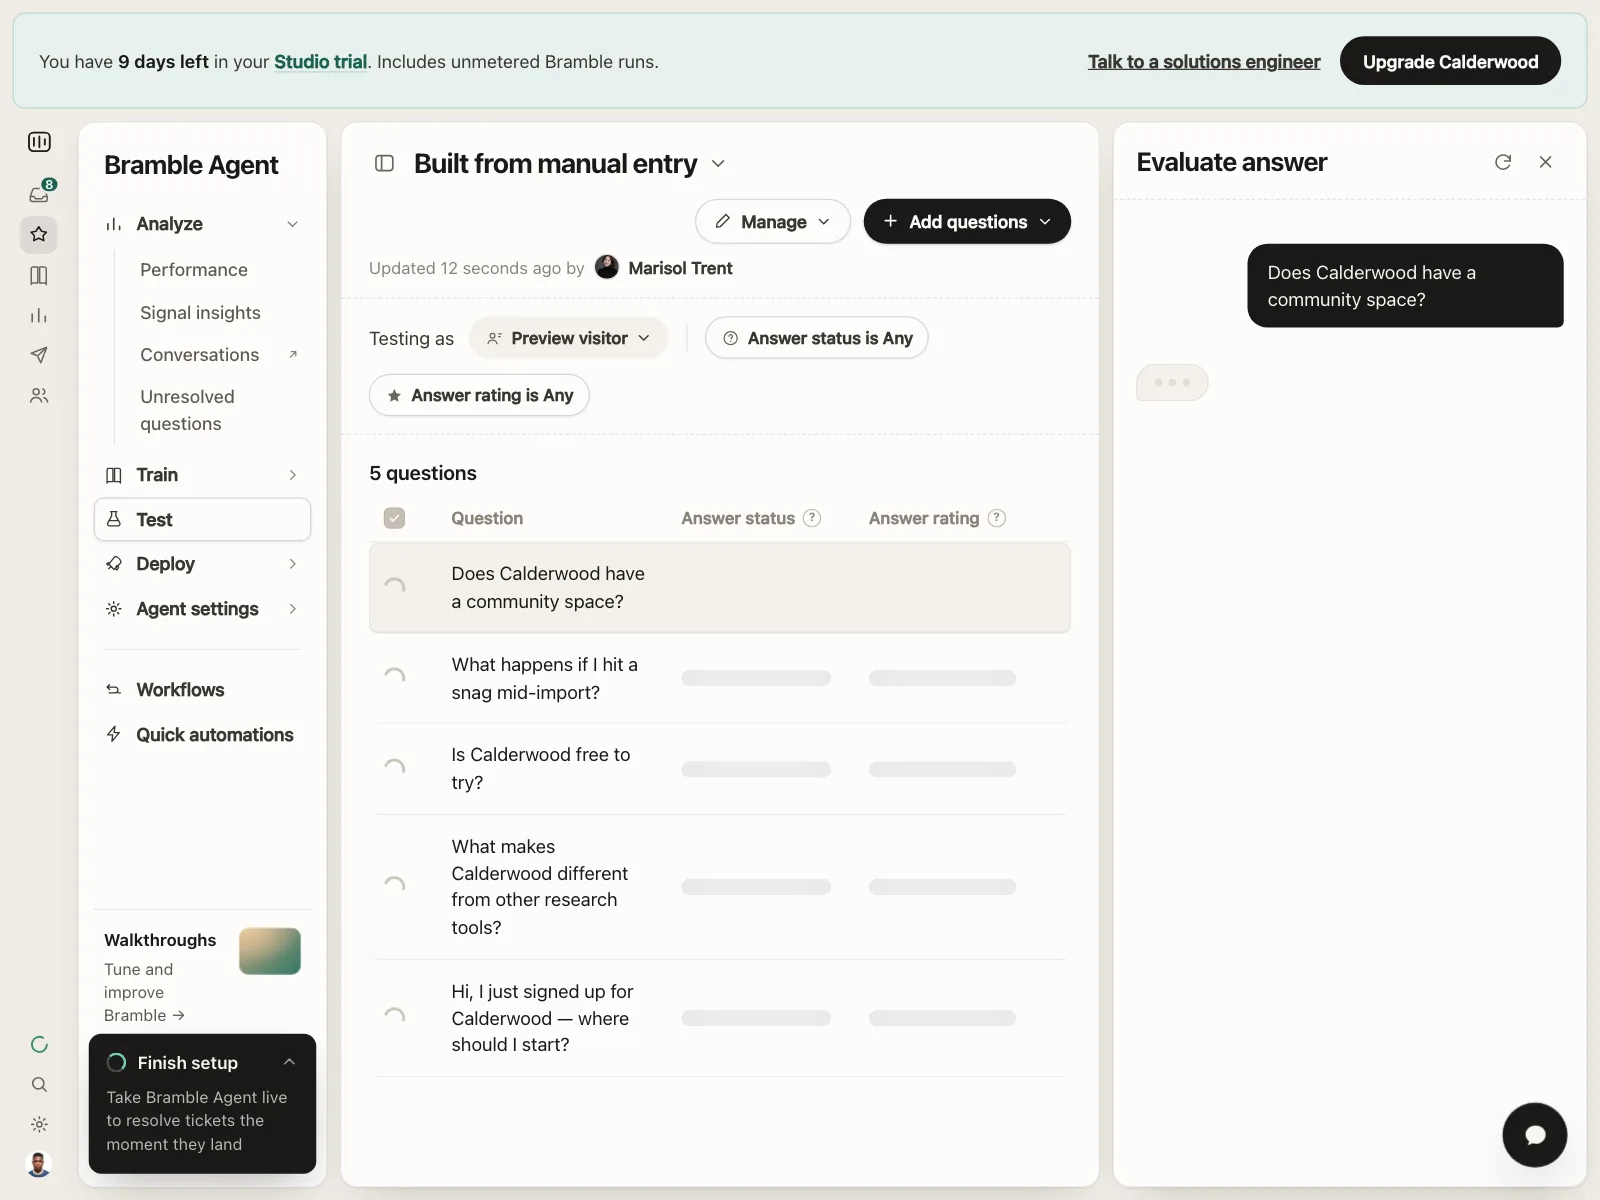This screenshot has width=1600, height=1200.
Task: Expand the Deploy section
Action: 202,564
